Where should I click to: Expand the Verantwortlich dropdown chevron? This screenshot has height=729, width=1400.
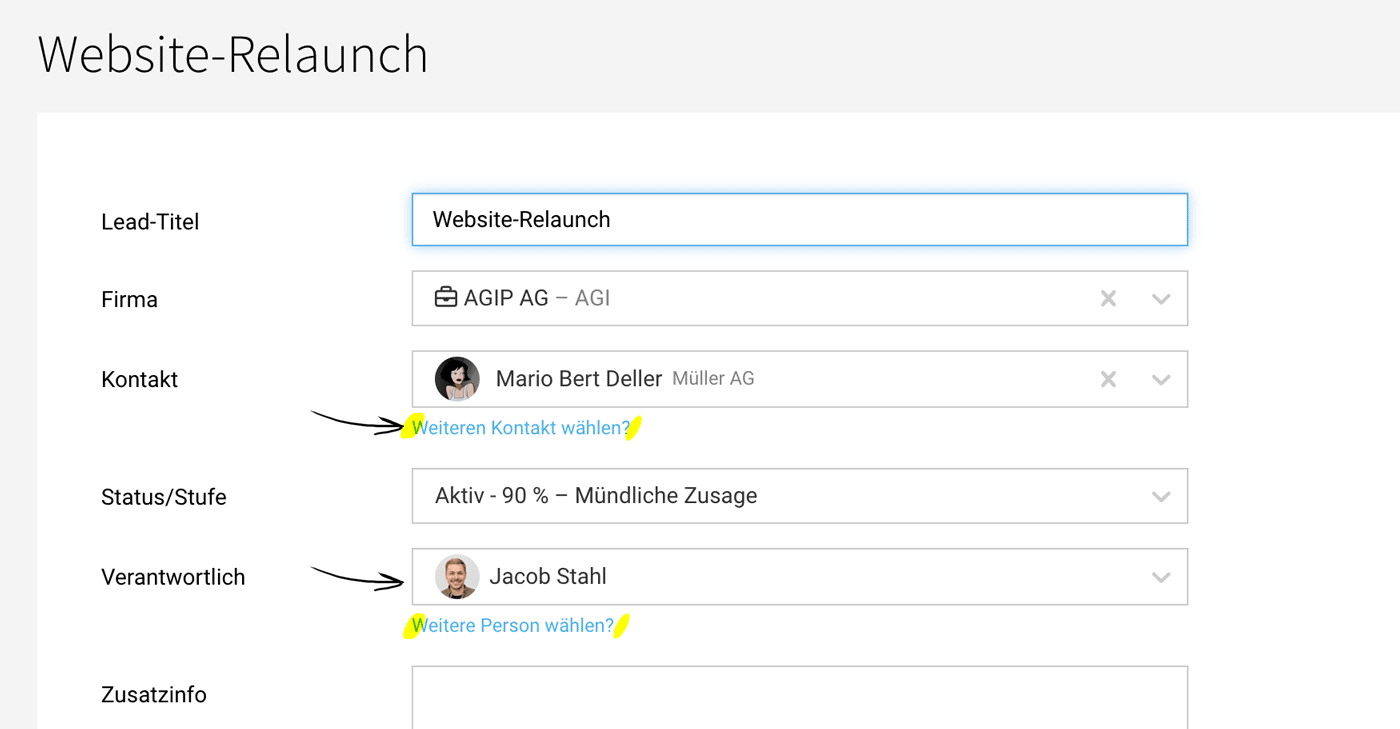pos(1161,577)
